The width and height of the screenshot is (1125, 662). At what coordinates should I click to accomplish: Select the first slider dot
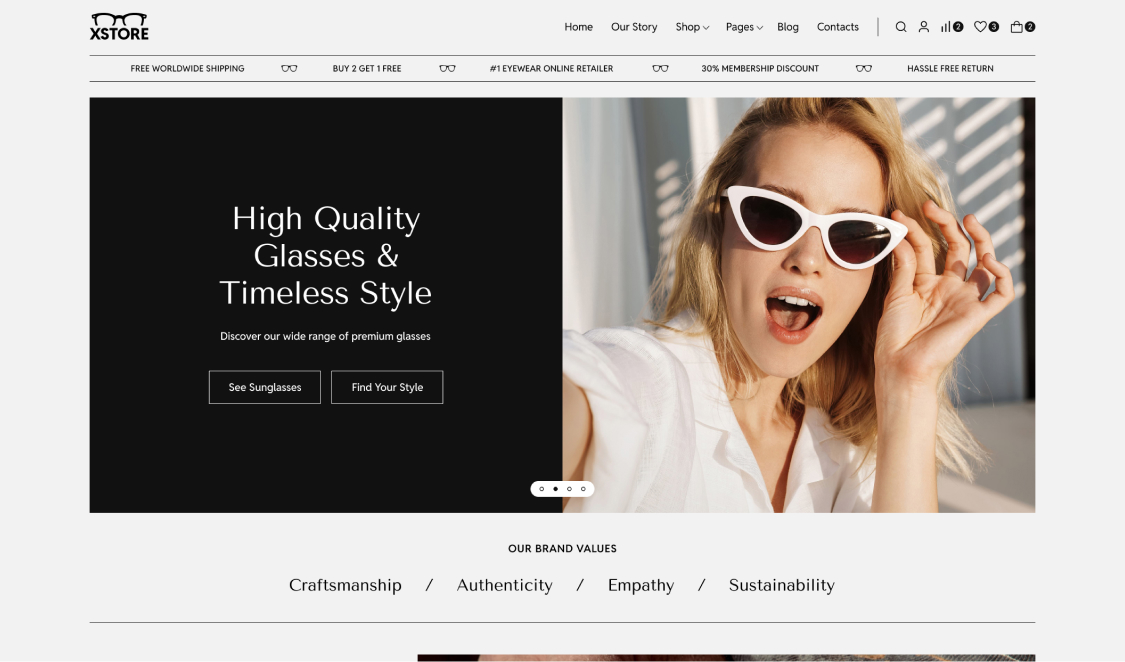(542, 489)
